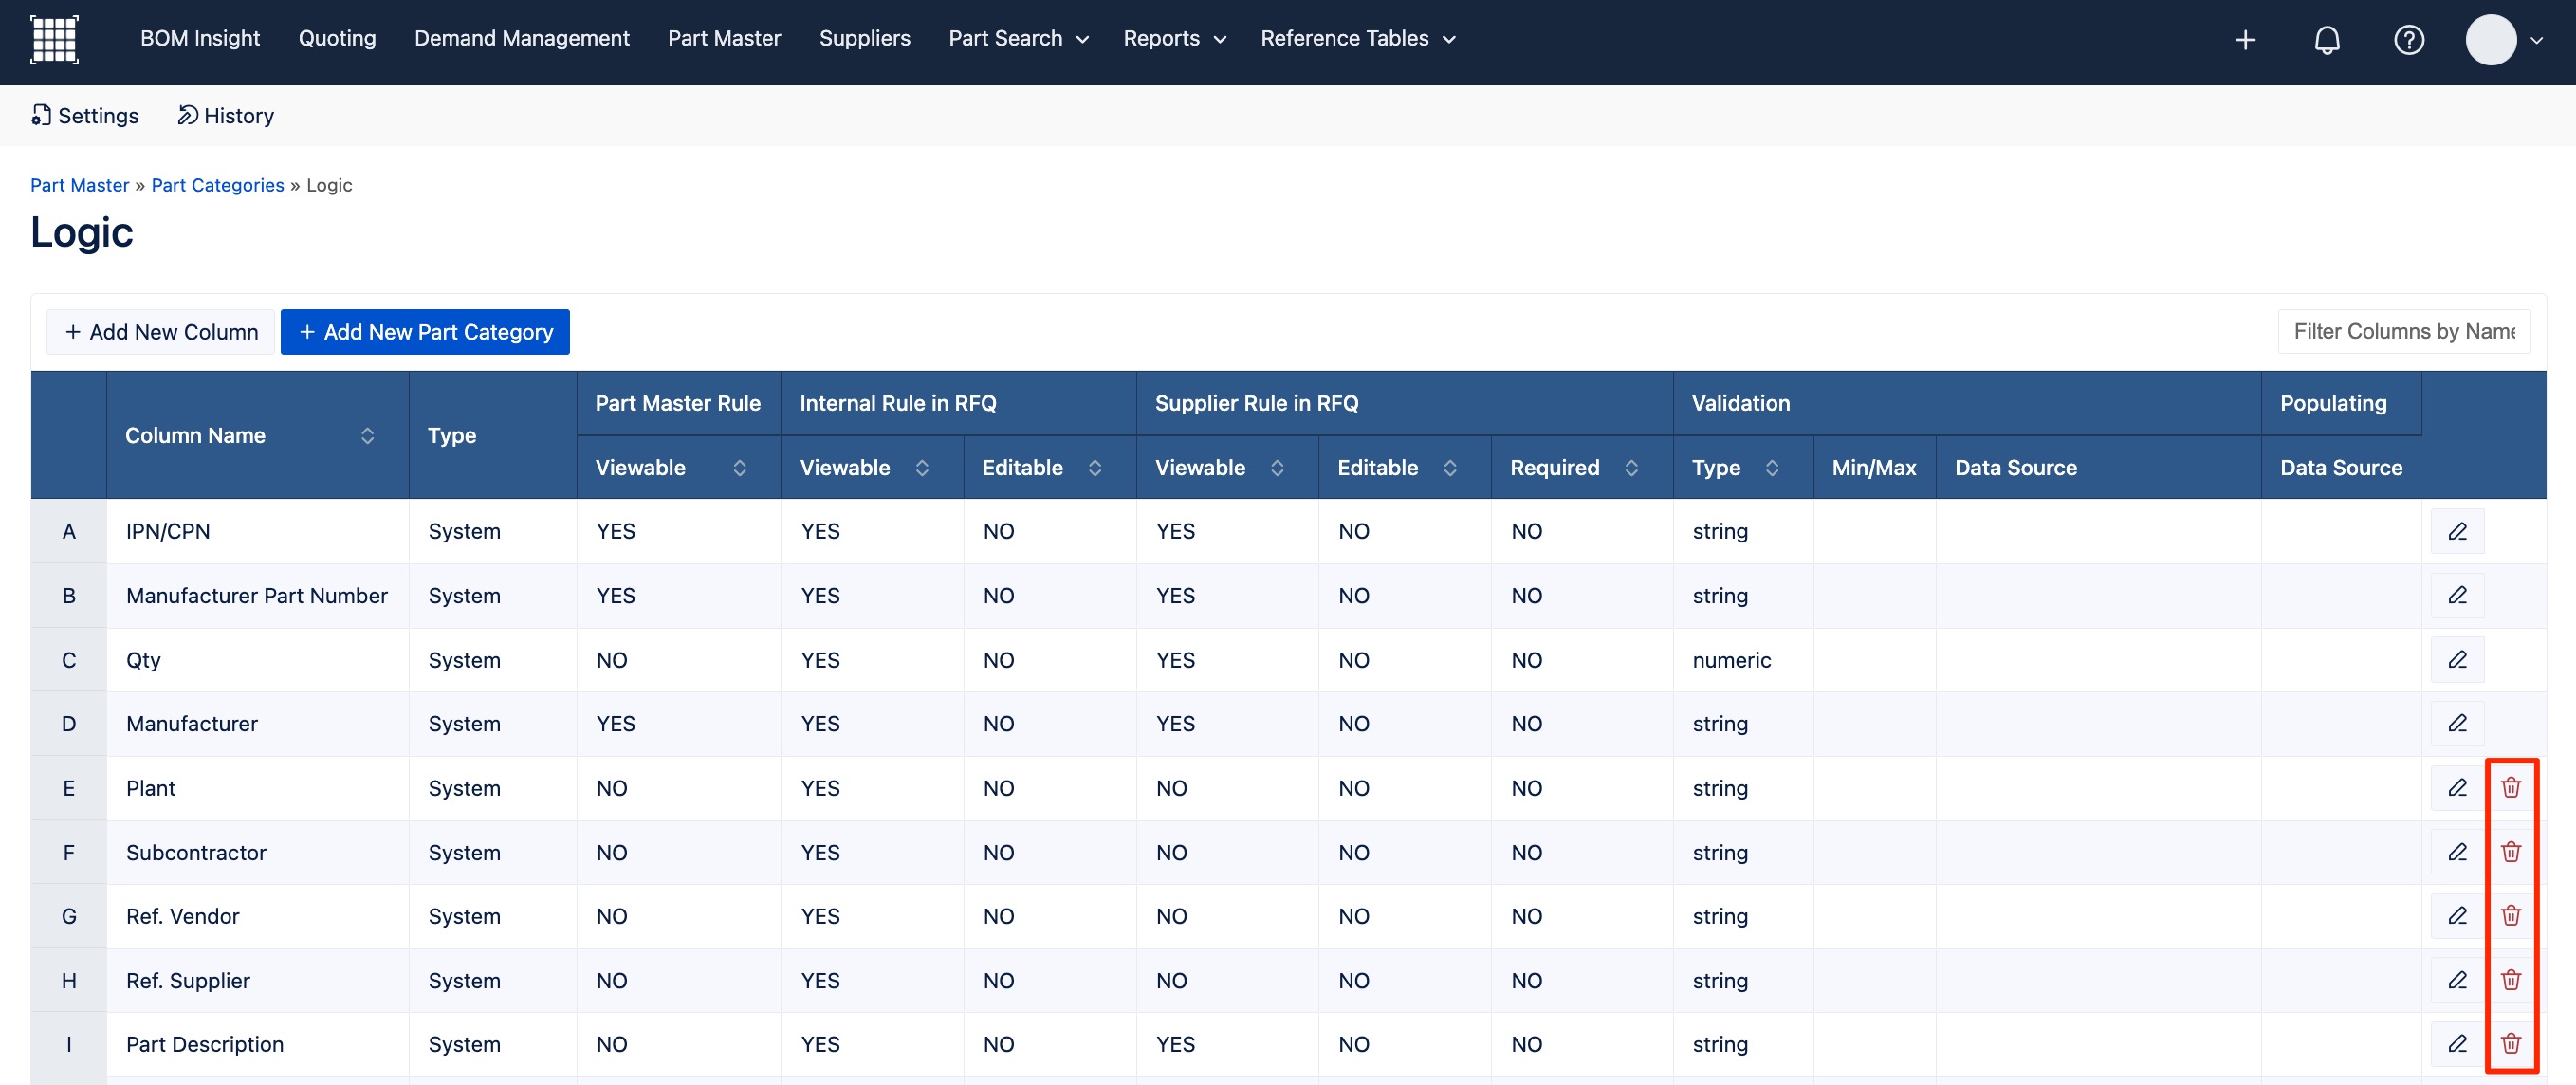
Task: Click the 'Part Description' column name cell
Action: point(256,1045)
